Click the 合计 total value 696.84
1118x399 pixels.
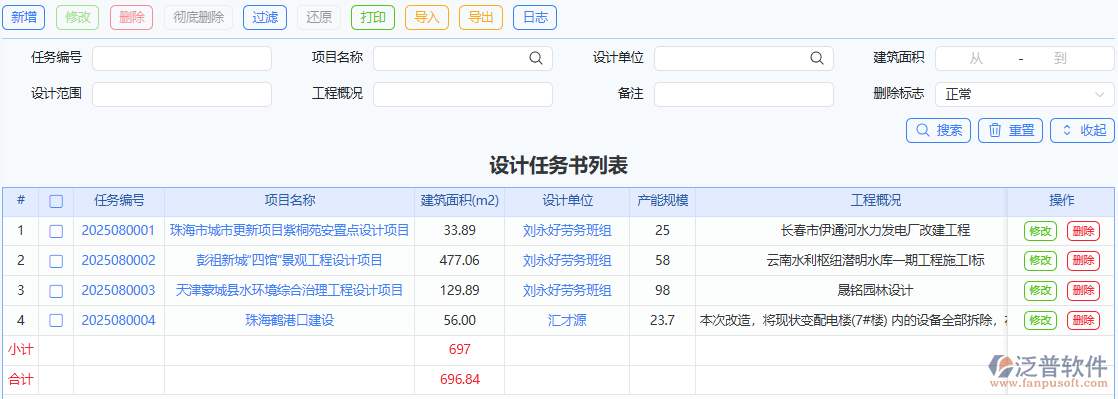(x=460, y=380)
